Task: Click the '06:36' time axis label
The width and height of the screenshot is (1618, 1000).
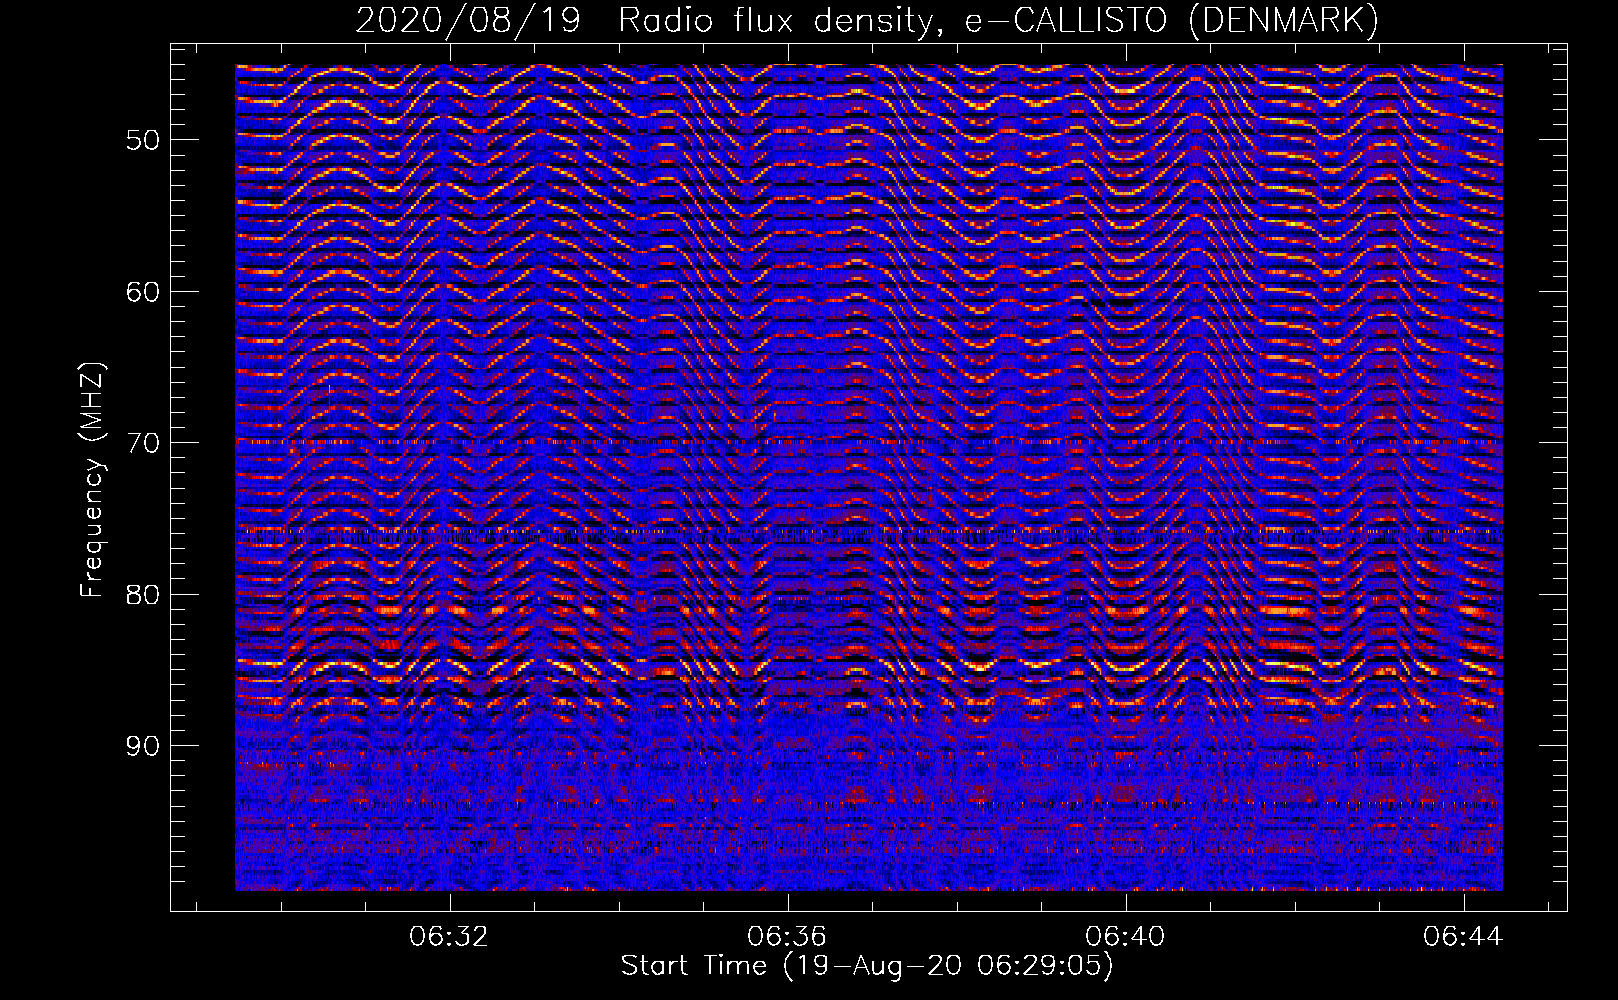Action: [x=787, y=937]
